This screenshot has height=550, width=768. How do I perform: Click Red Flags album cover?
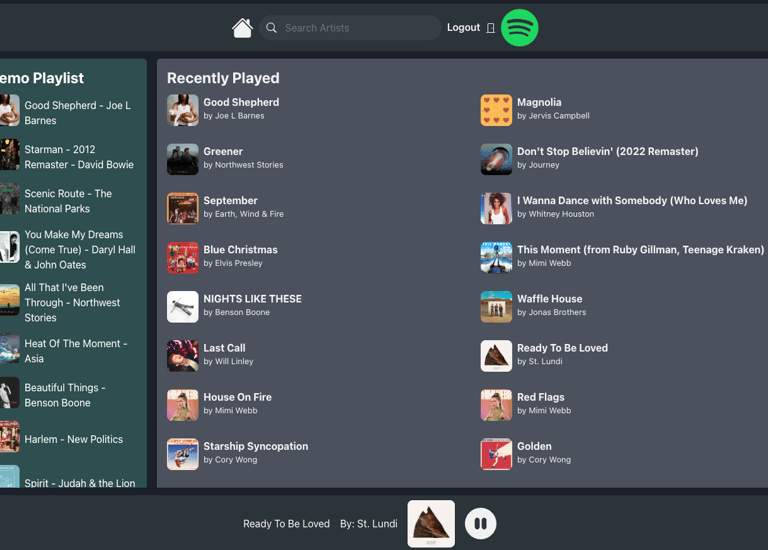pyautogui.click(x=496, y=405)
